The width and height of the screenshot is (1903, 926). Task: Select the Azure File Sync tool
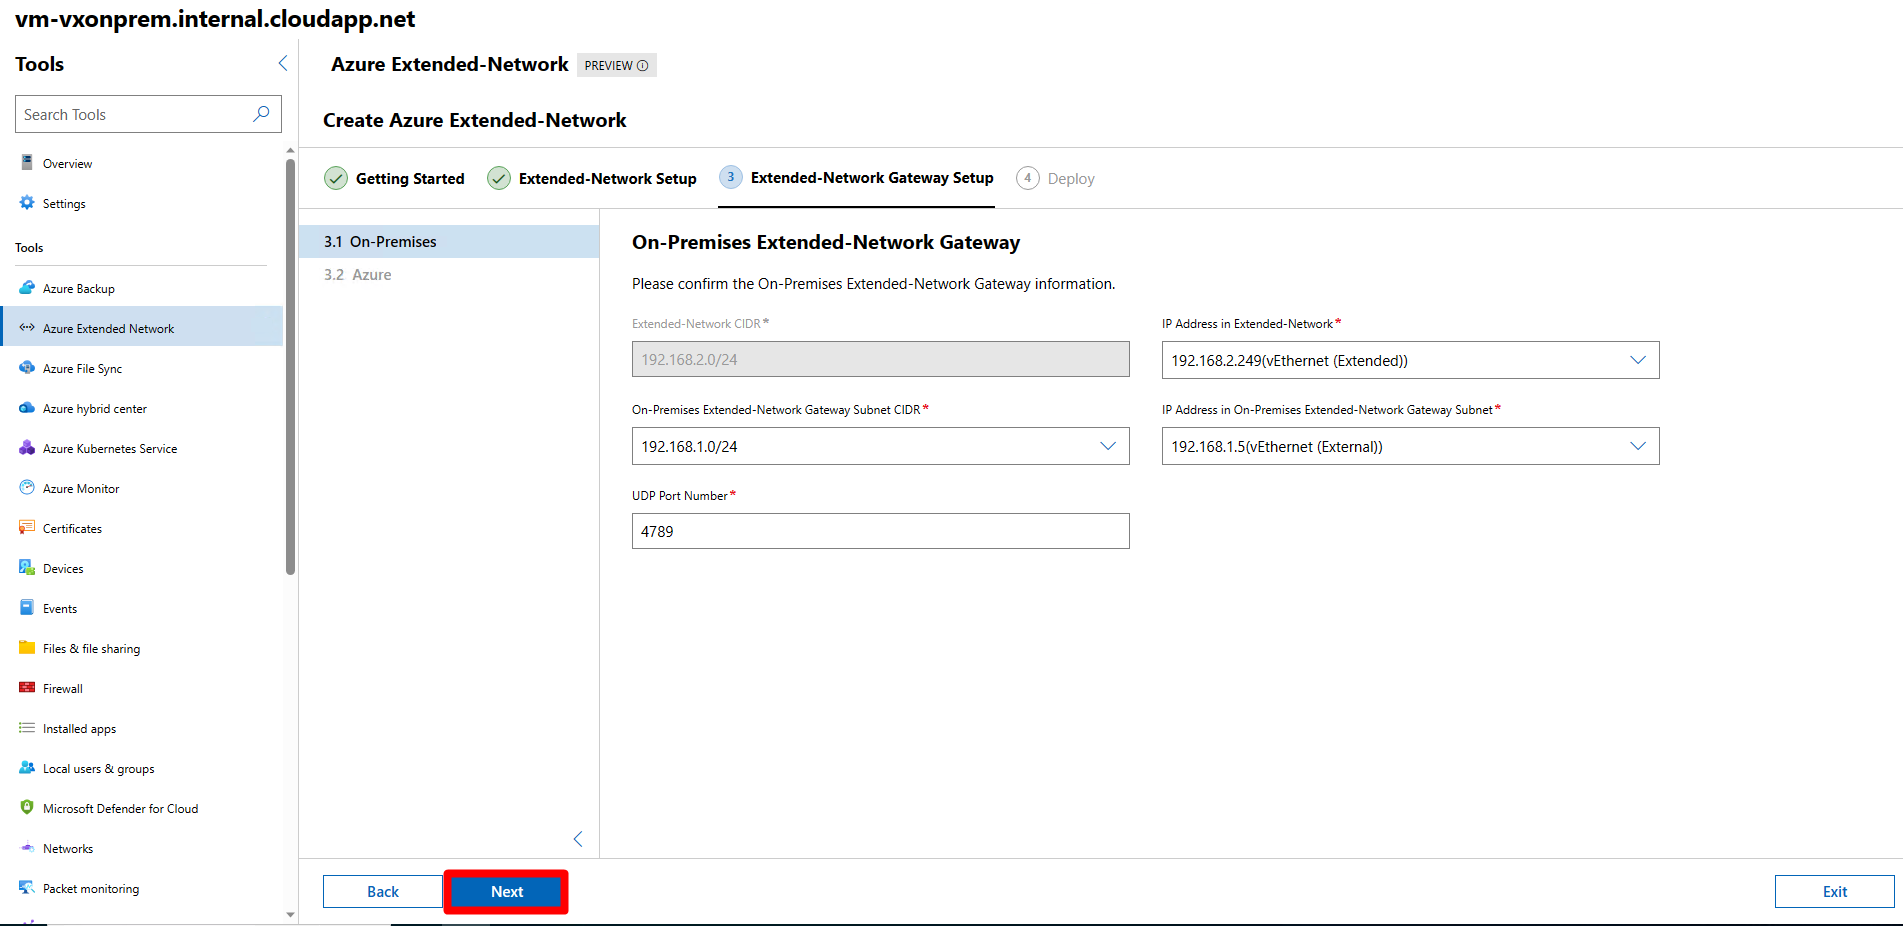pyautogui.click(x=80, y=368)
